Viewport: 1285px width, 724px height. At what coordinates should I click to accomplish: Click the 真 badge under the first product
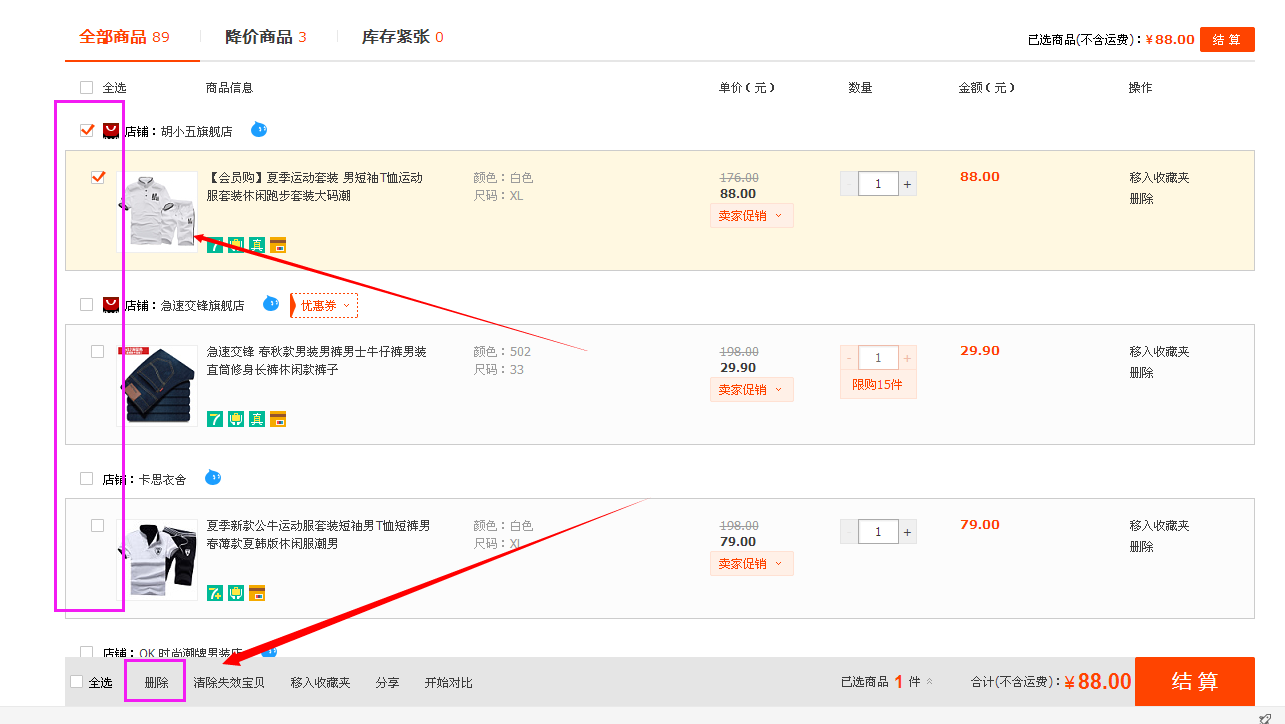click(256, 244)
